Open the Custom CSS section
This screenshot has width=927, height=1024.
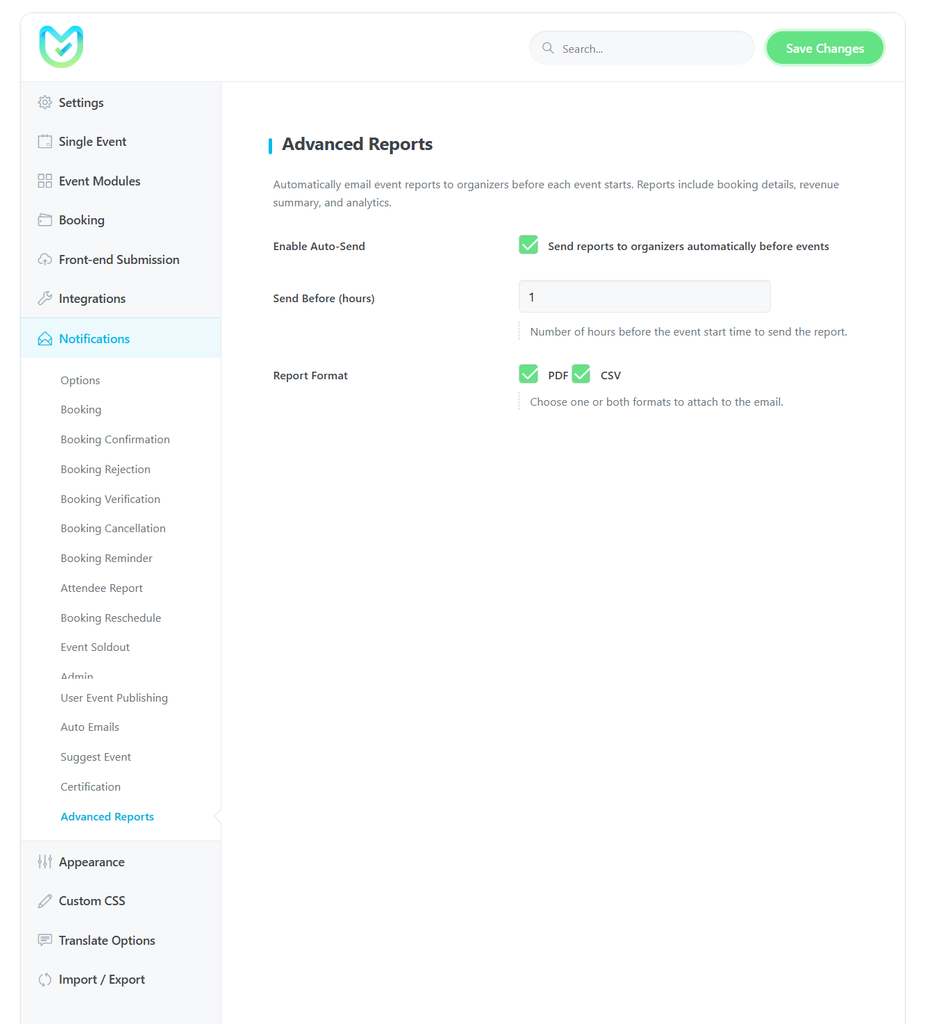(x=121, y=901)
